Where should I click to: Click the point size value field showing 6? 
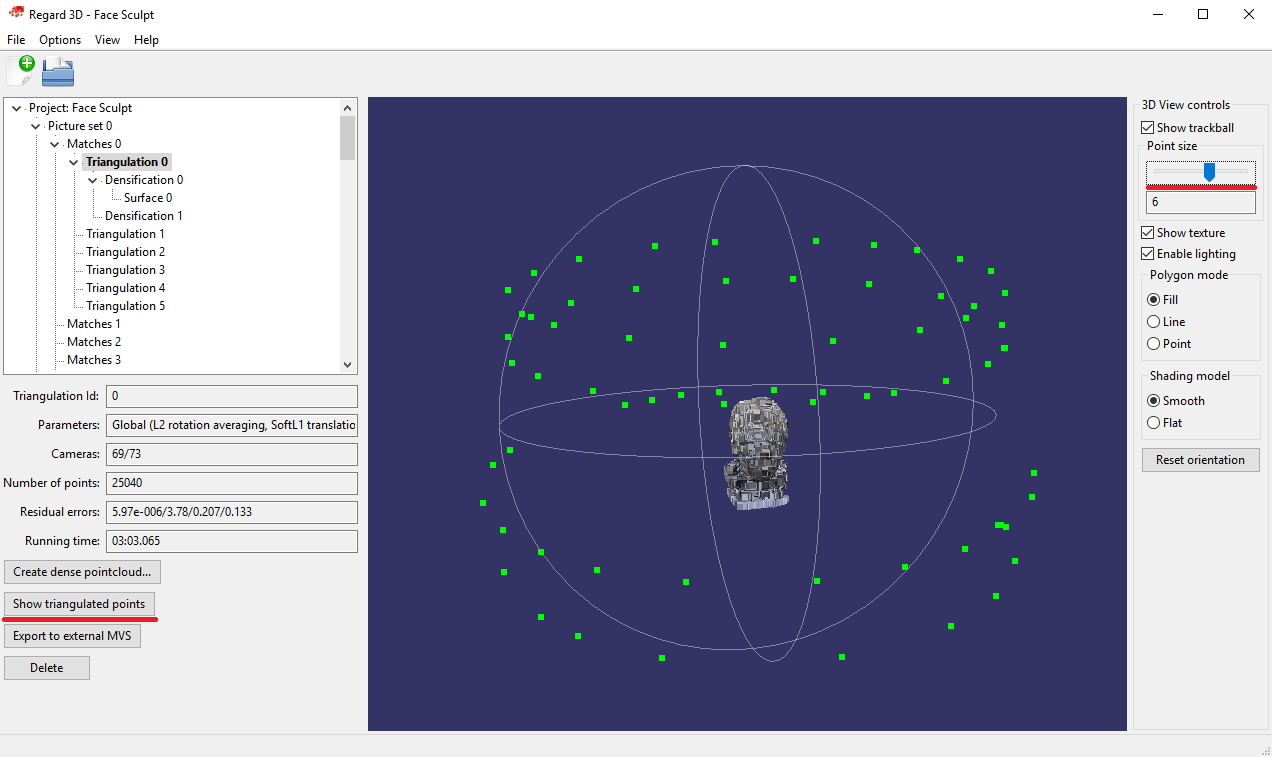[1200, 201]
